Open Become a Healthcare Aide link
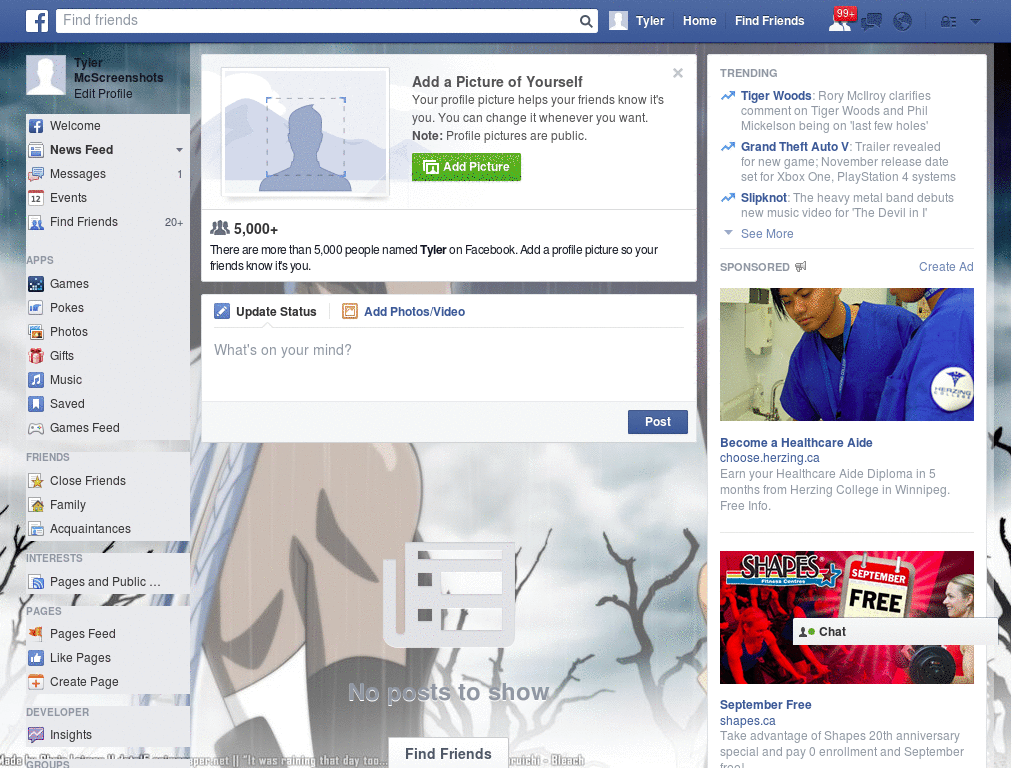Screen dimensions: 1024x768 click(796, 443)
